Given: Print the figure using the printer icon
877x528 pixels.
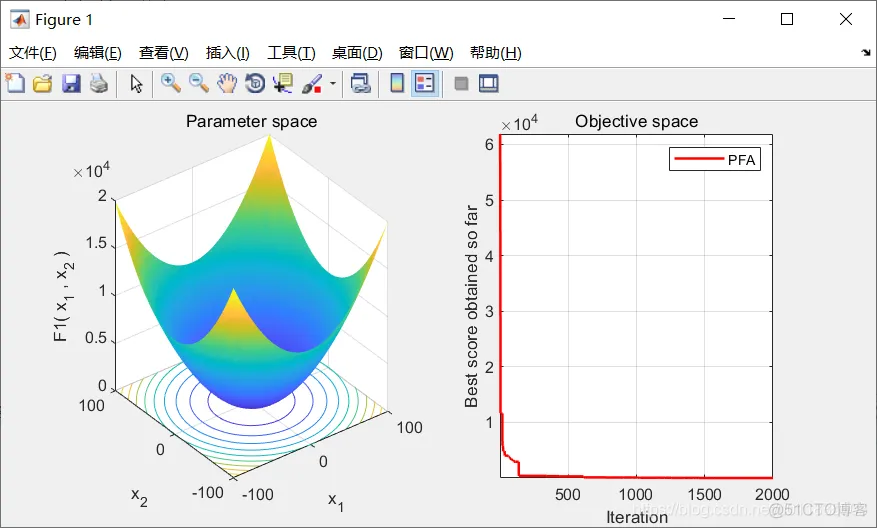Looking at the screenshot, I should [99, 83].
